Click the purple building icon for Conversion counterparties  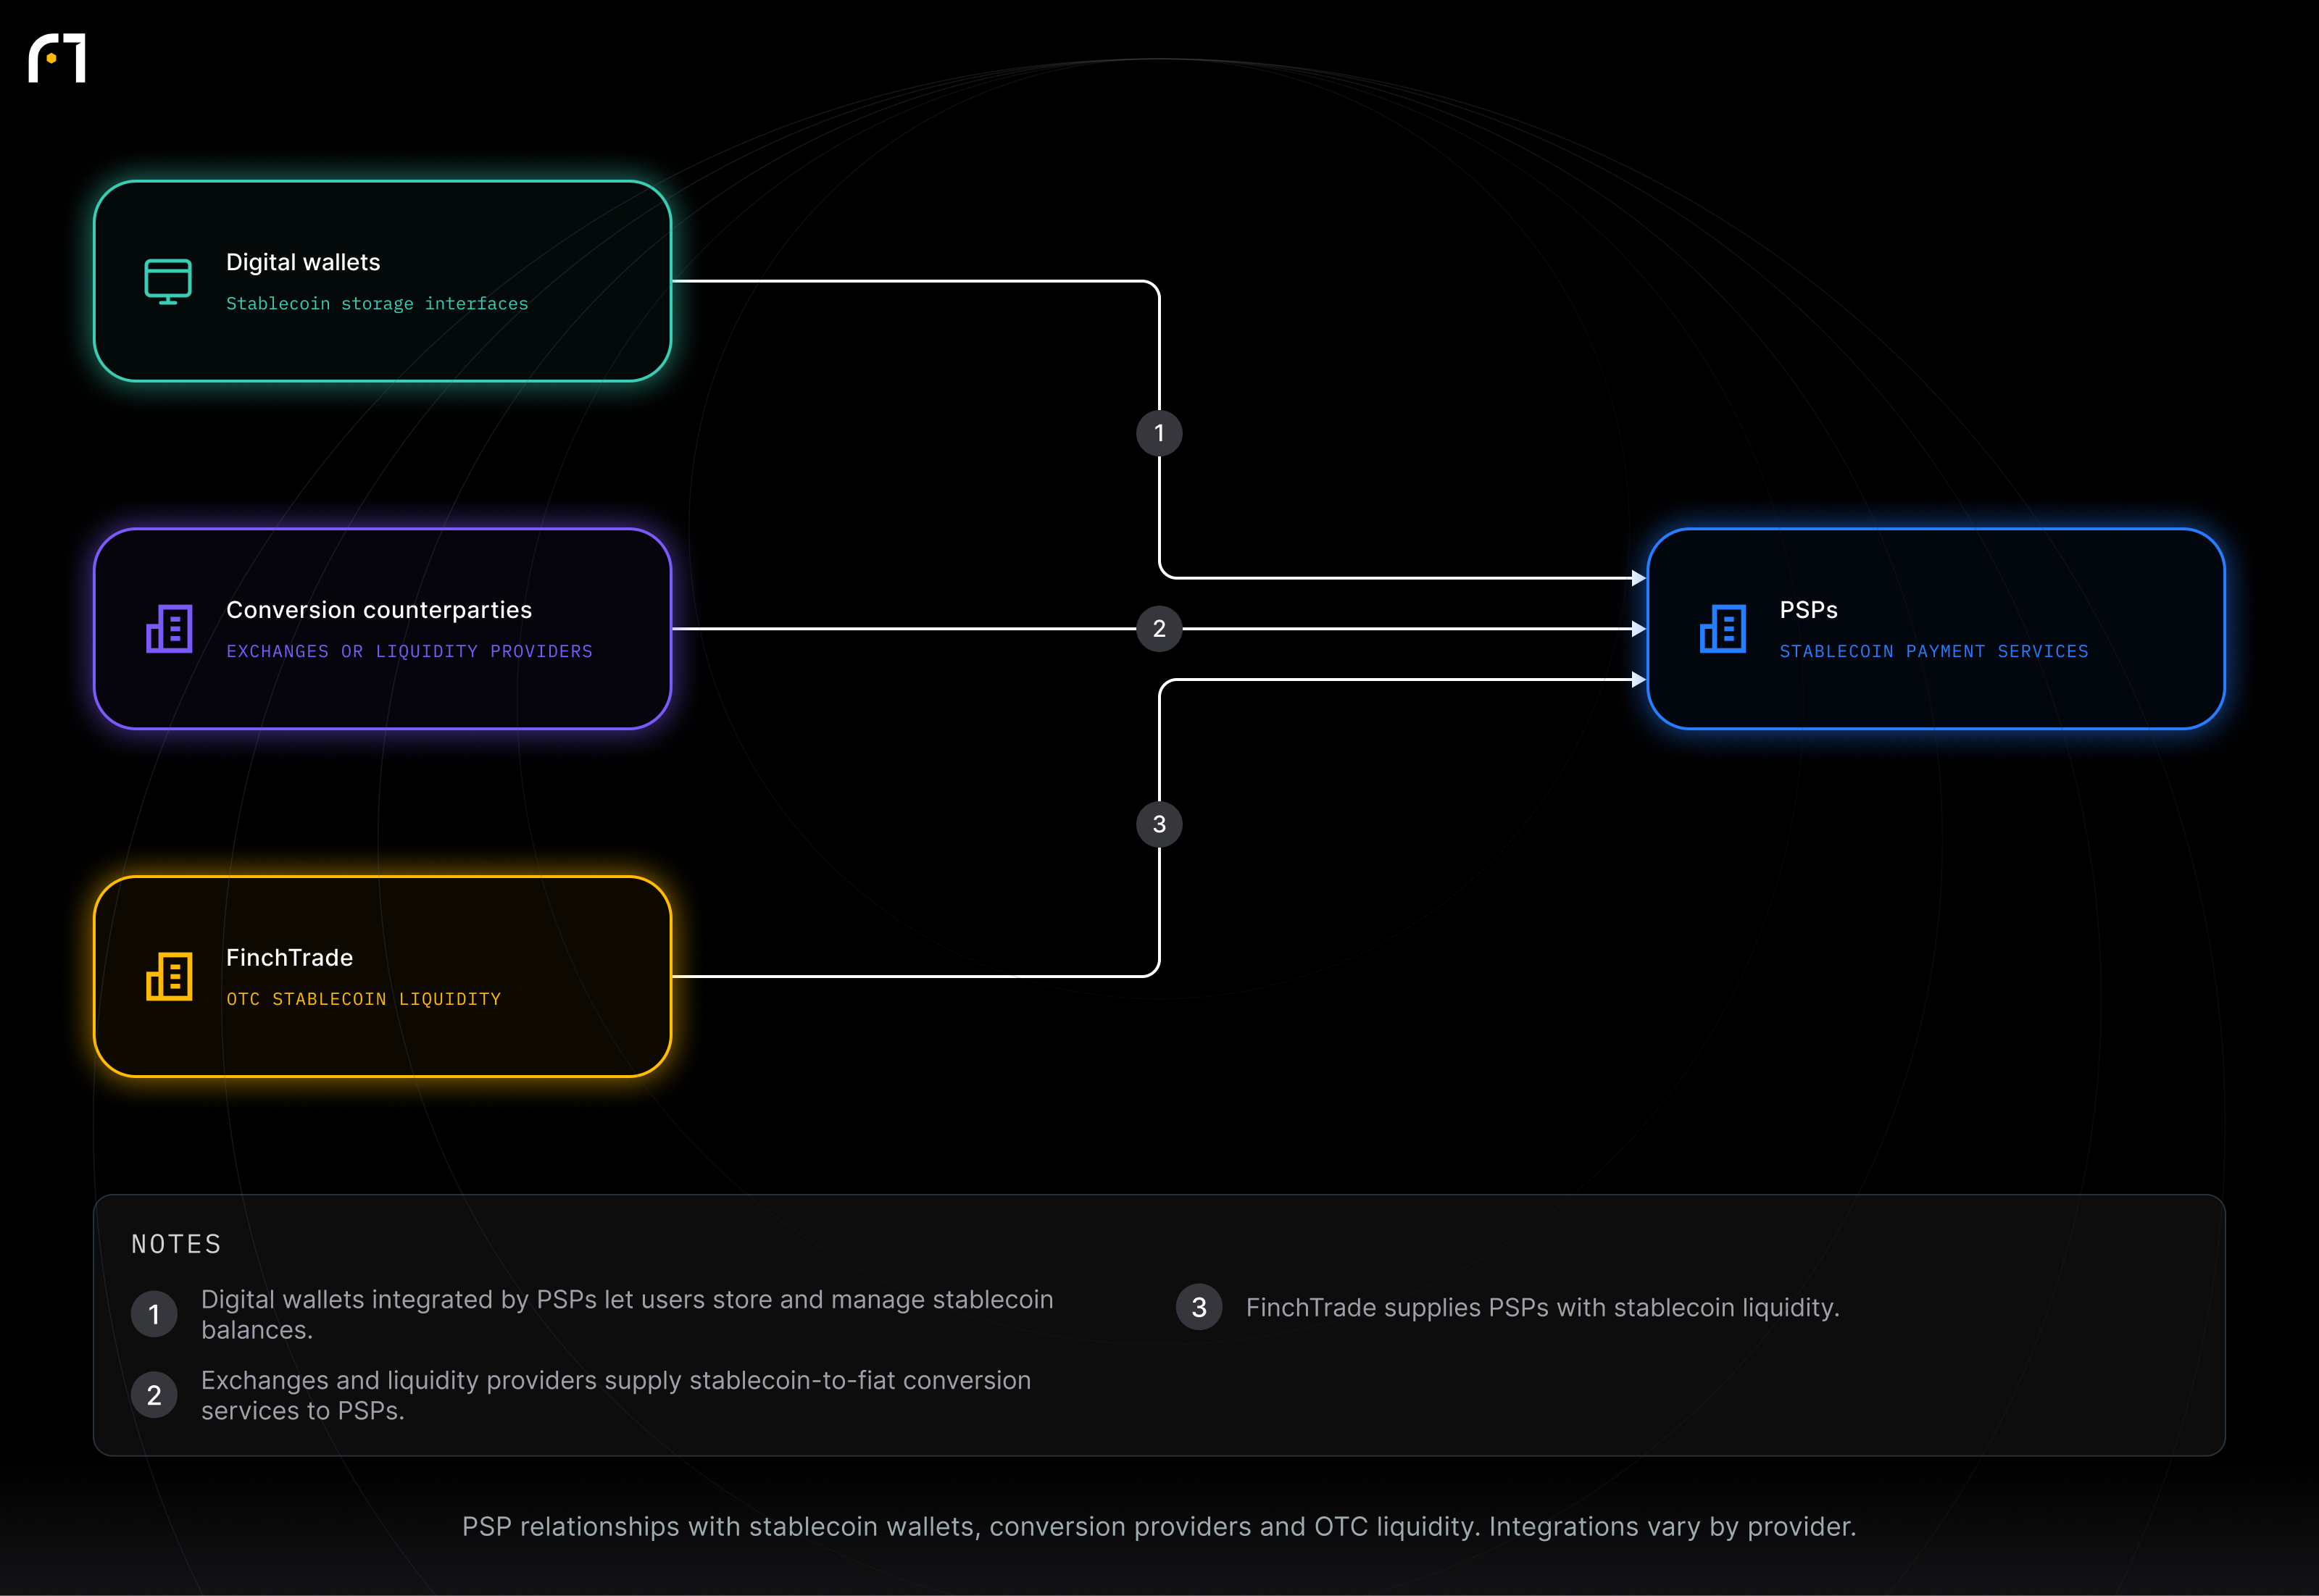pyautogui.click(x=169, y=629)
